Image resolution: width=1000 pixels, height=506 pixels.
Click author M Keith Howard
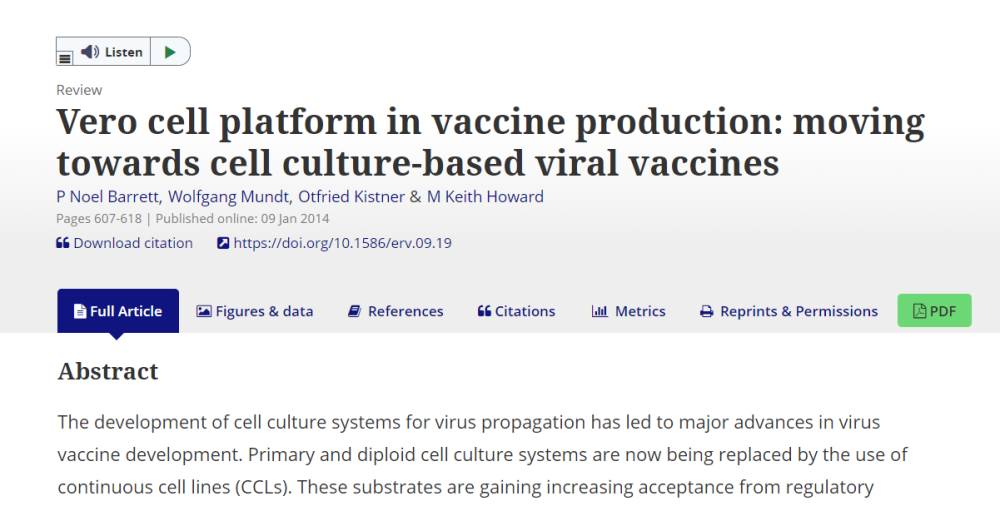(x=485, y=197)
